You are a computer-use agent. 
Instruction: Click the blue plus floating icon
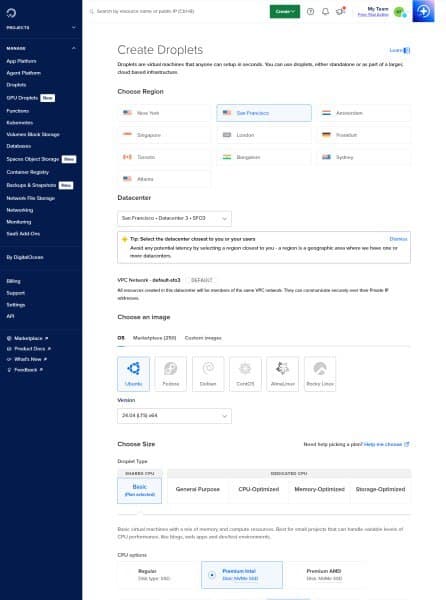[x=423, y=11]
